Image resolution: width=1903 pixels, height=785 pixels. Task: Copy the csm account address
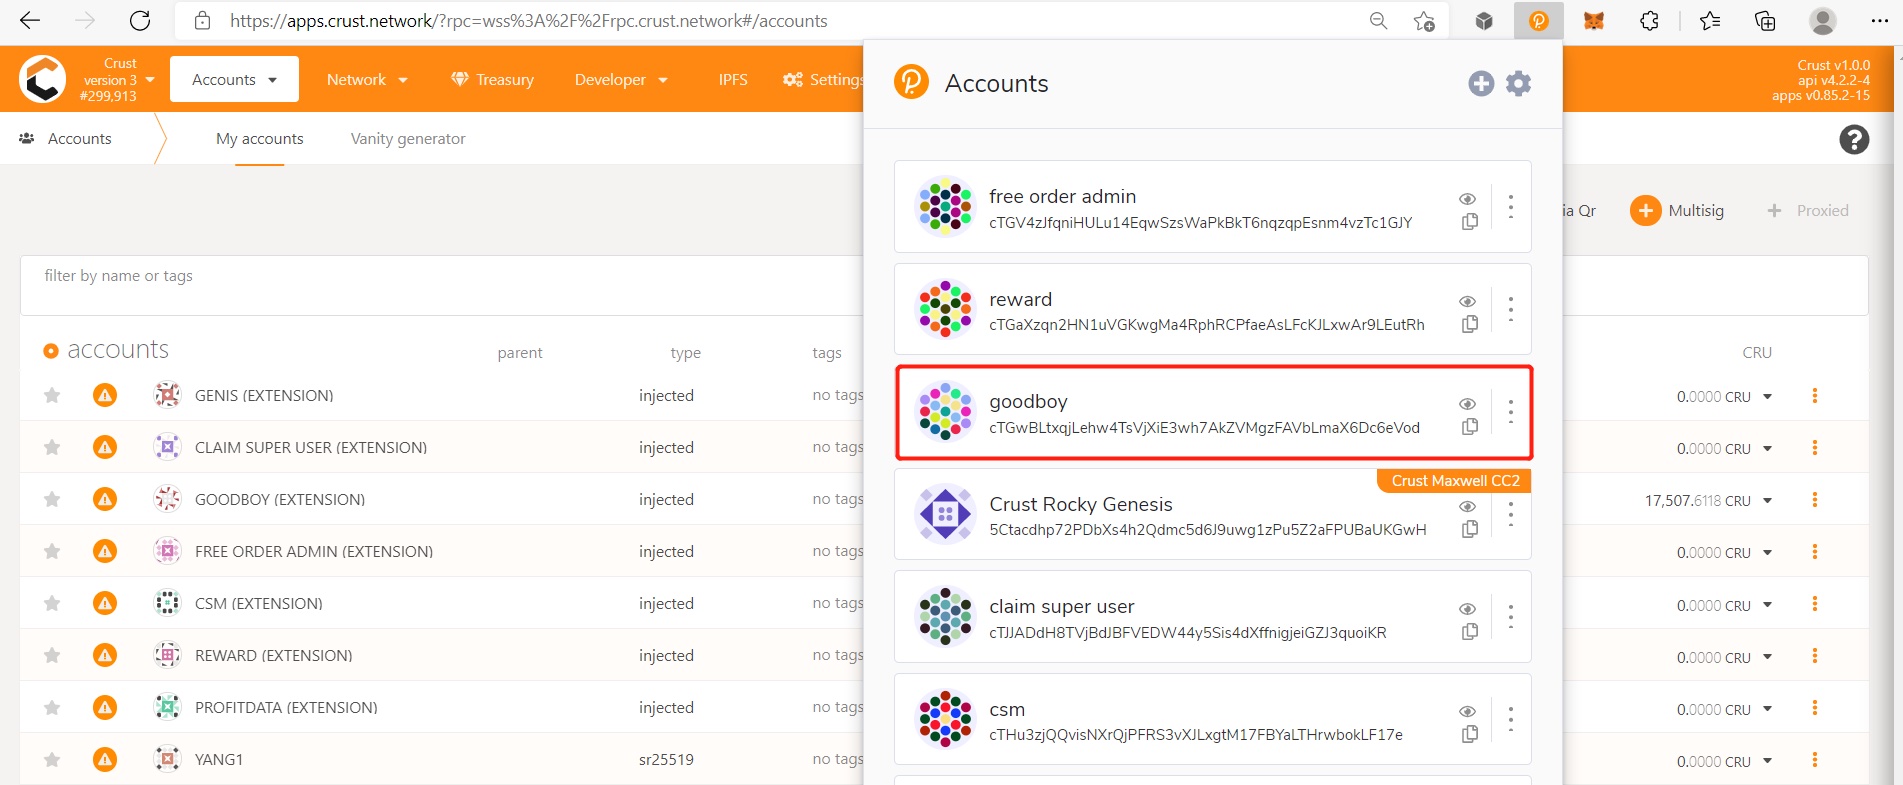pyautogui.click(x=1469, y=734)
